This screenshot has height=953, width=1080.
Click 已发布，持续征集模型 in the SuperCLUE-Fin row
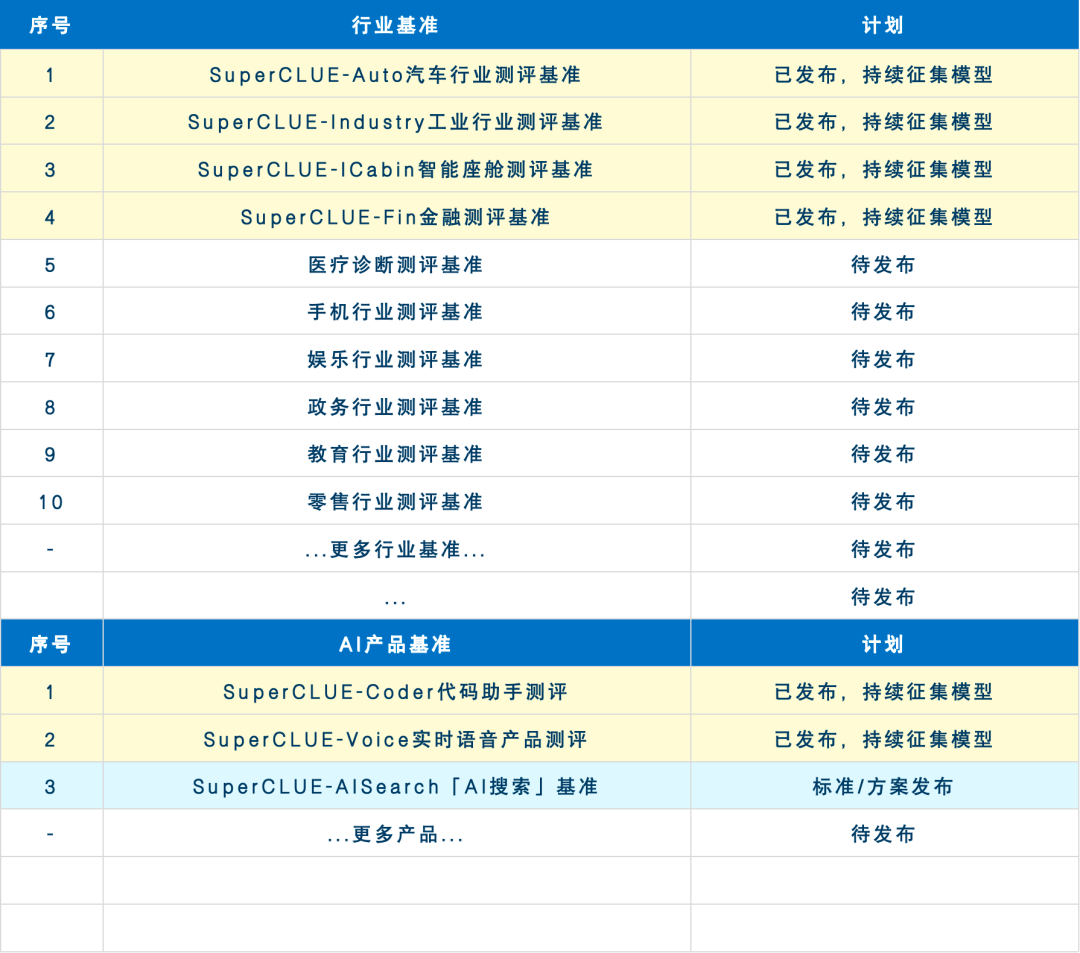[x=883, y=217]
